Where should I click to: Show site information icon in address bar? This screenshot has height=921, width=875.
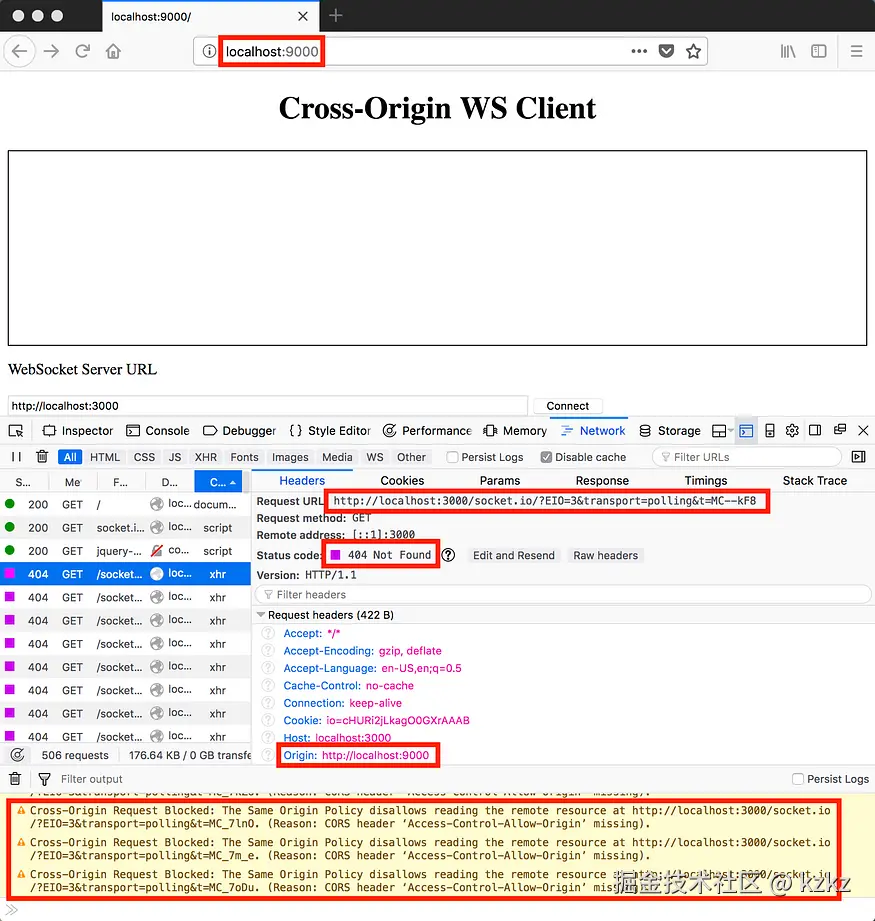(x=208, y=51)
